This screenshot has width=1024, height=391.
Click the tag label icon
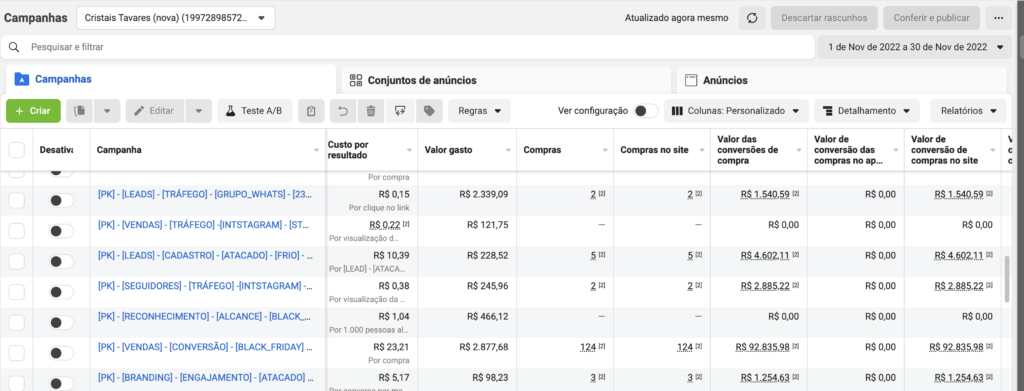click(428, 111)
